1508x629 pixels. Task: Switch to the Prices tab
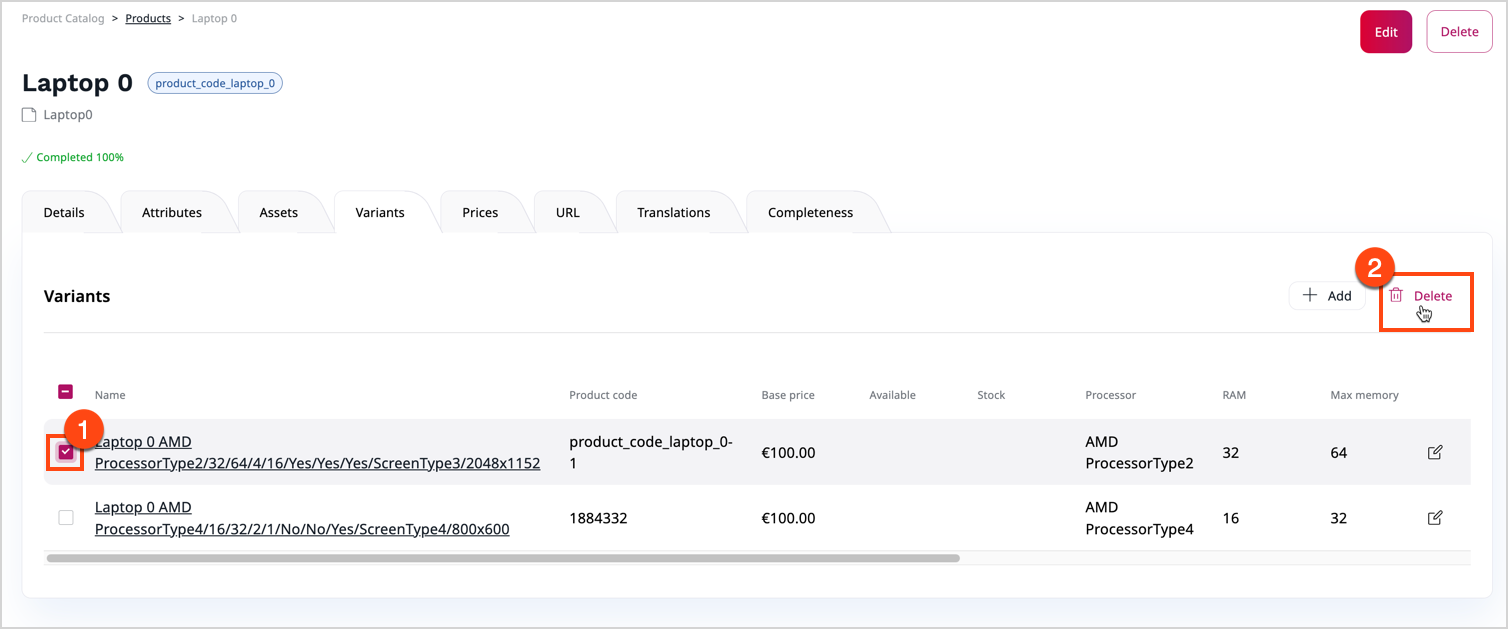coord(480,212)
